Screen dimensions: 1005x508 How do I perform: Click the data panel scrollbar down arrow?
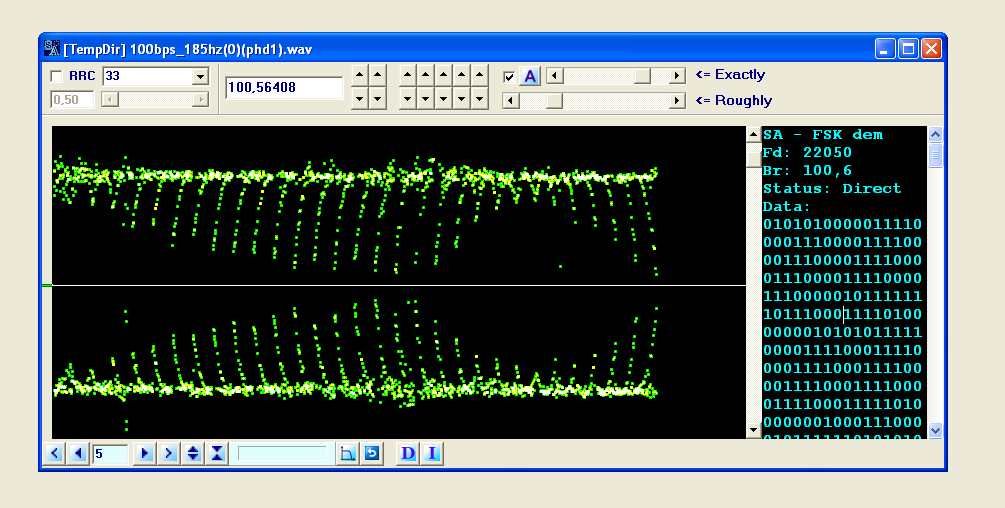point(935,430)
